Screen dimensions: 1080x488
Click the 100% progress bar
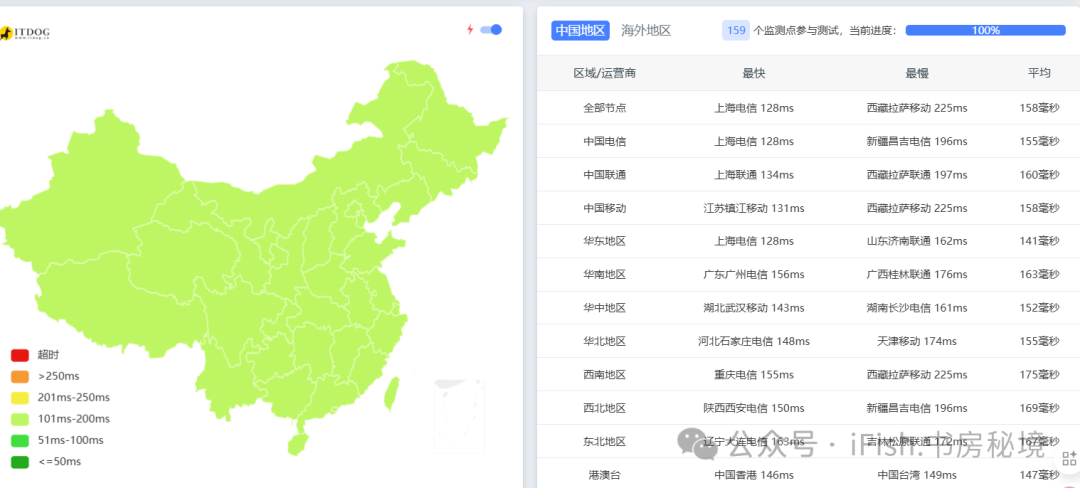[985, 30]
